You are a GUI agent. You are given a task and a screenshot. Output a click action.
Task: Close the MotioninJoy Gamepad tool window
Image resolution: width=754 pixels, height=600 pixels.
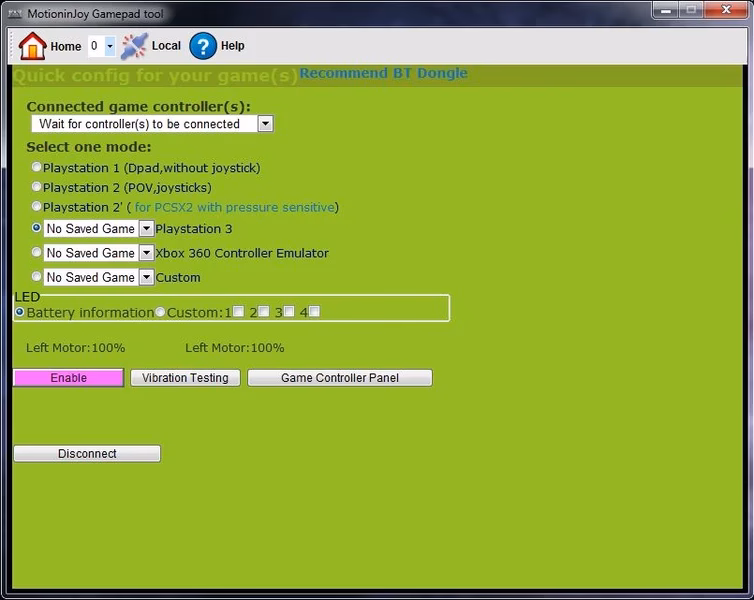click(726, 10)
